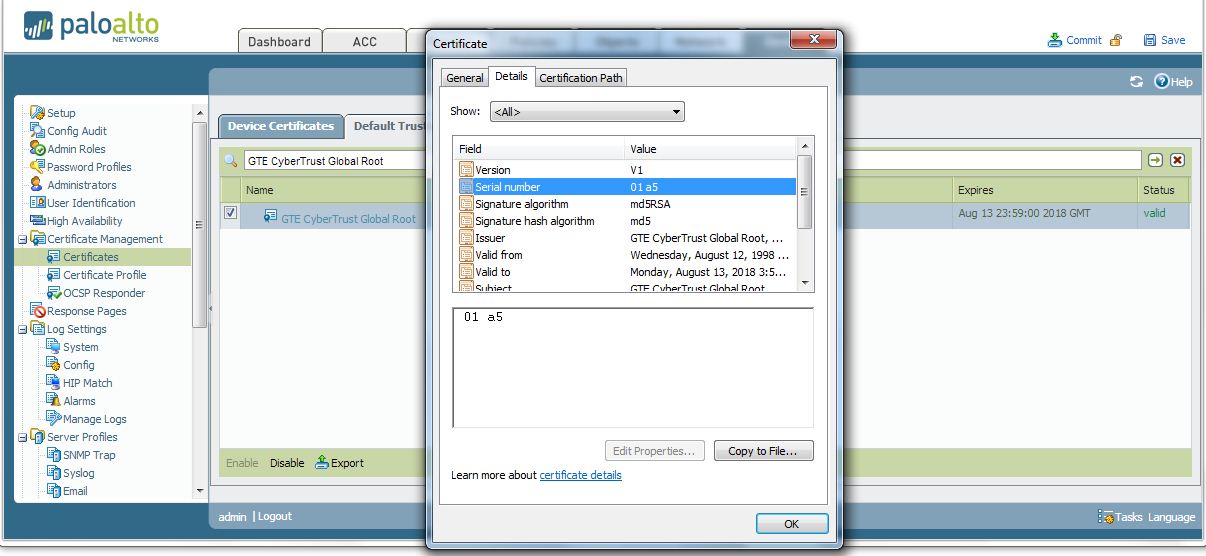
Task: Click the Export icon in bottom bar
Action: [322, 463]
